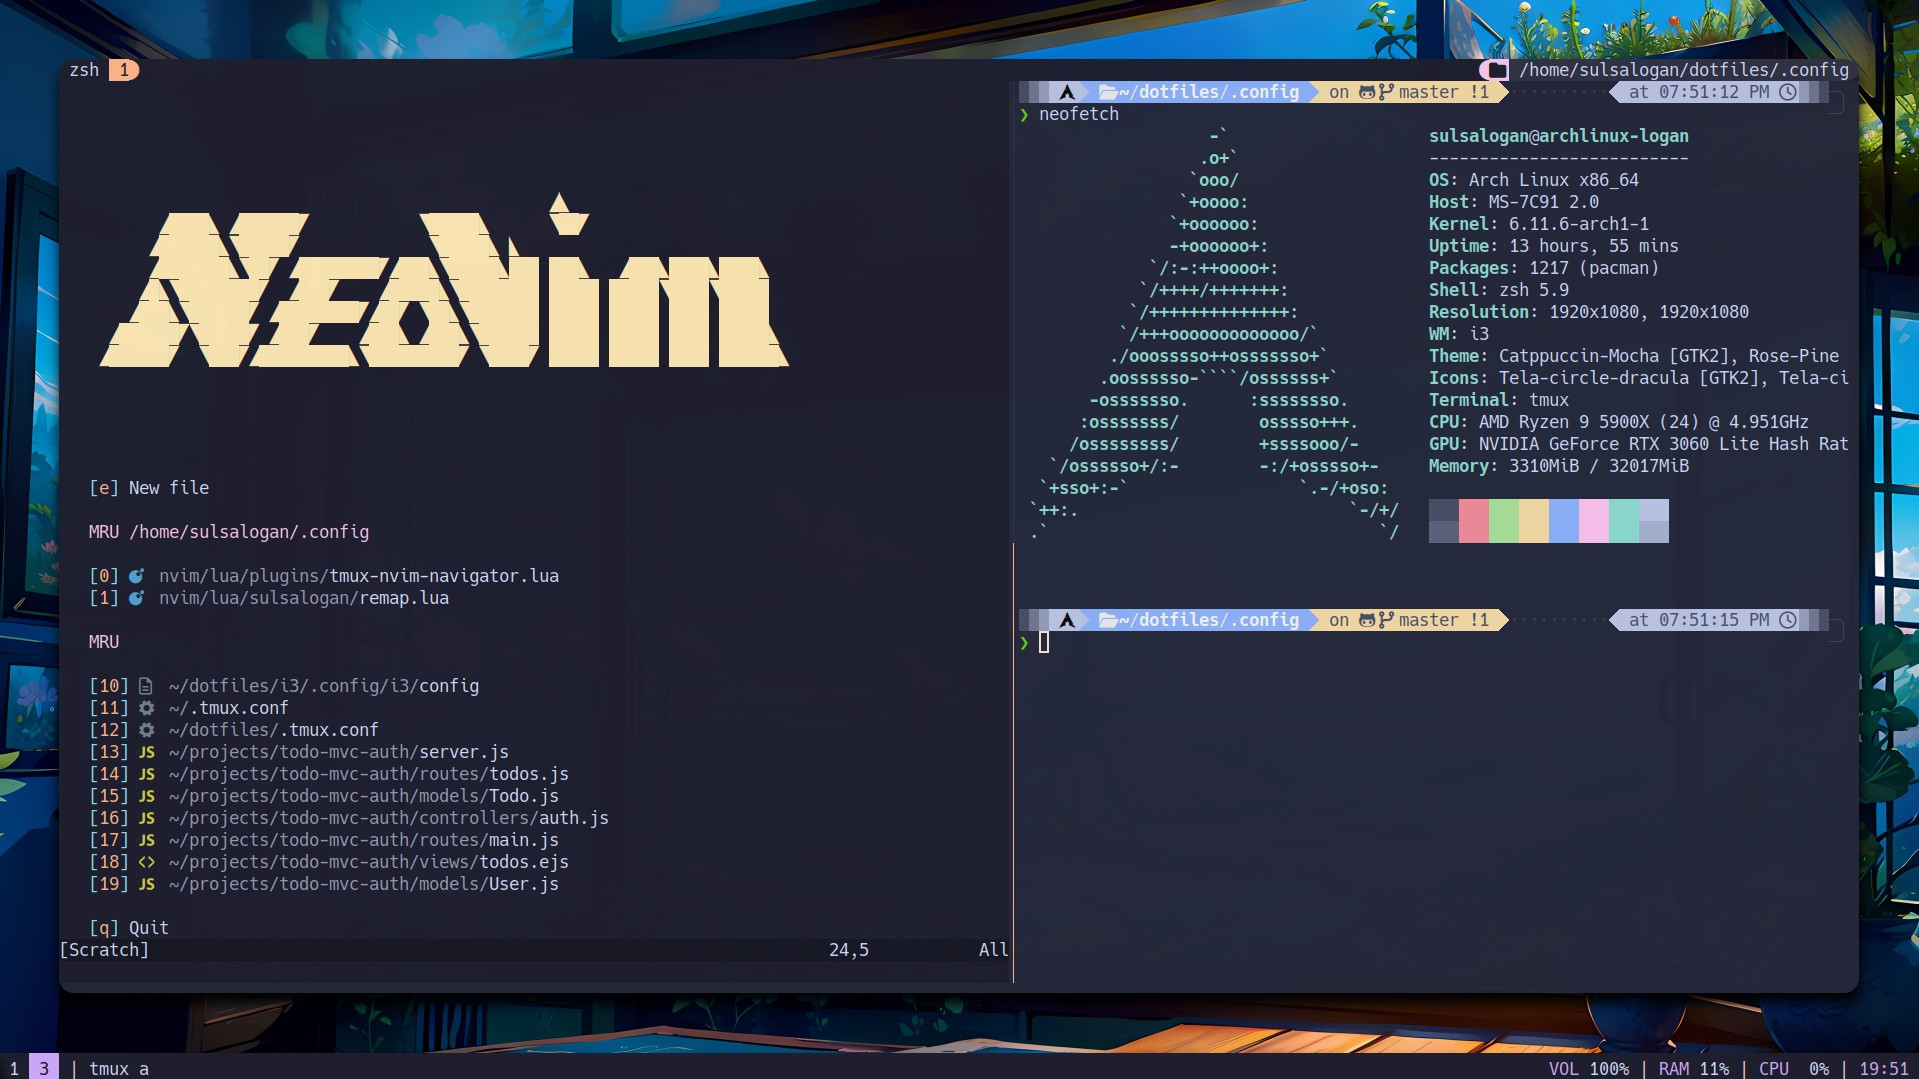The height and width of the screenshot is (1079, 1919).
Task: Click the tmux window number 1 badge
Action: click(x=124, y=70)
